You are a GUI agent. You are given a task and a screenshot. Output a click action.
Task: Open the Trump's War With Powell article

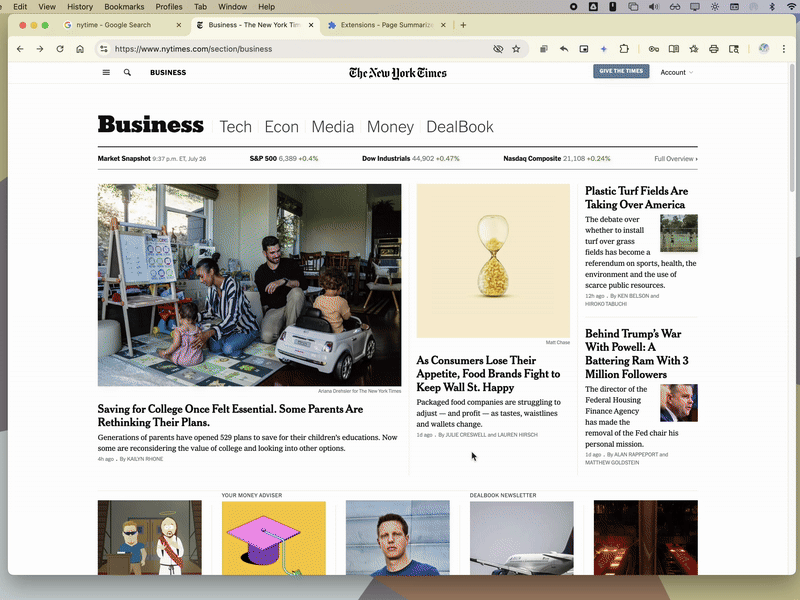tap(637, 354)
